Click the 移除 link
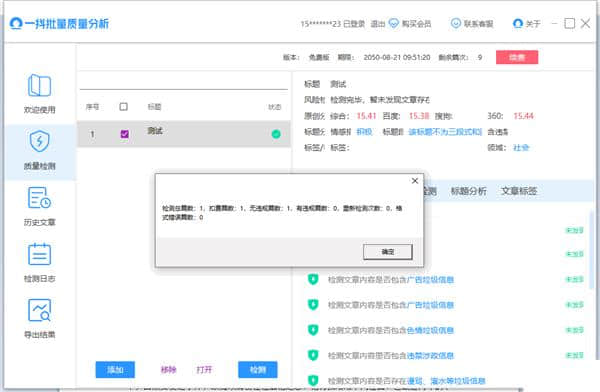Viewport: 600px width, 392px height. (168, 370)
